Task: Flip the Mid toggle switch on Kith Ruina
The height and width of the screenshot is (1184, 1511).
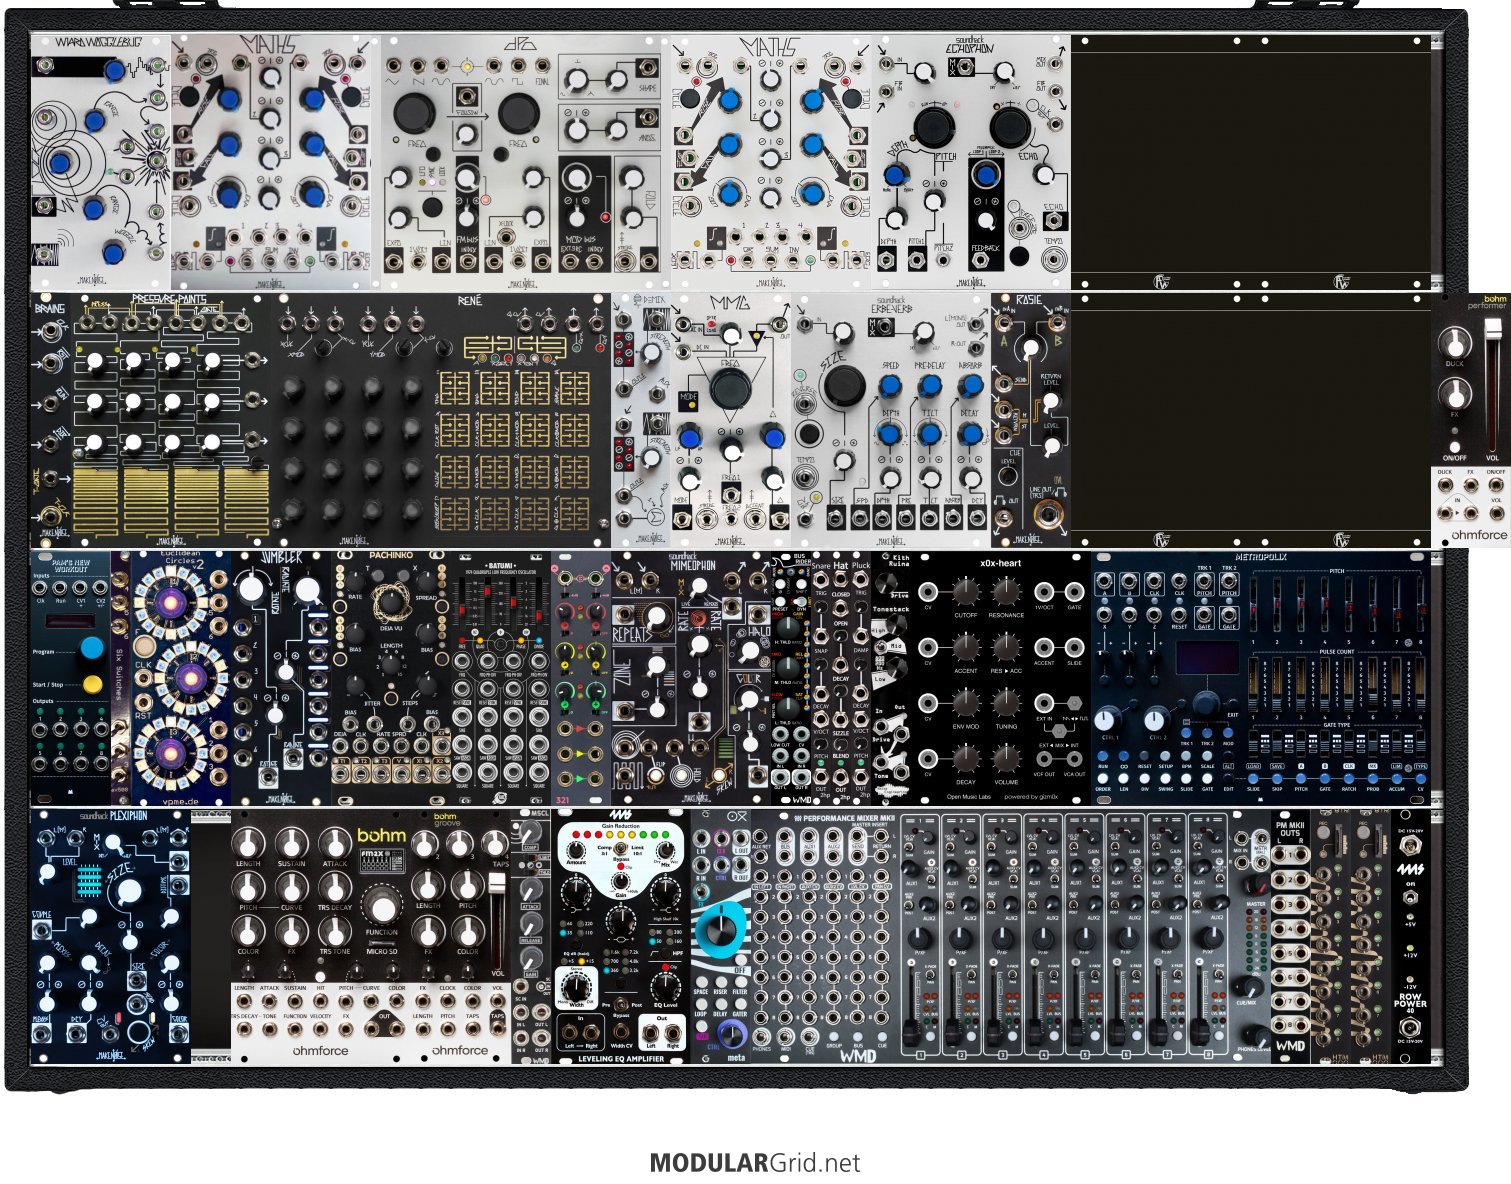Action: point(883,649)
